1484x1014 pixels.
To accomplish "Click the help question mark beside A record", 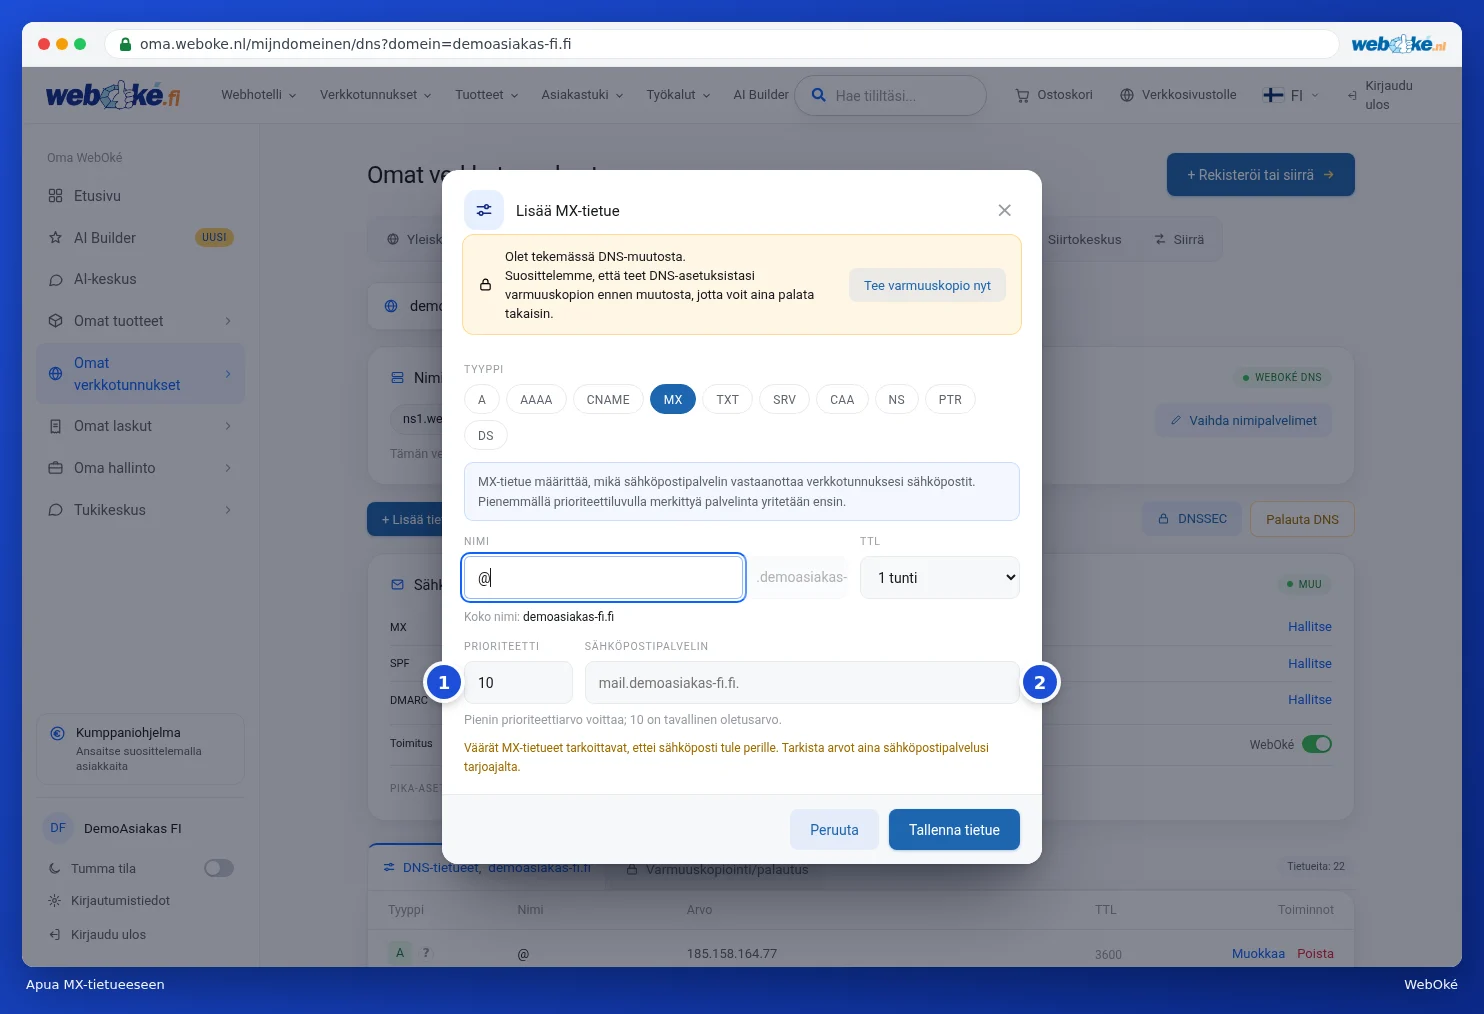I will click(x=426, y=953).
